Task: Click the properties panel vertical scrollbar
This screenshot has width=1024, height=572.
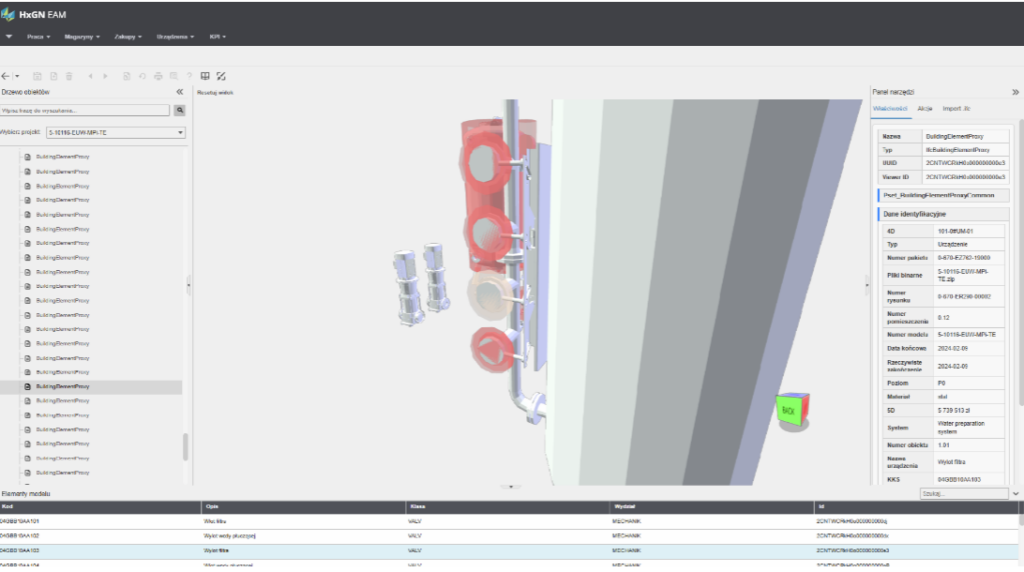Action: pyautogui.click(x=1021, y=261)
